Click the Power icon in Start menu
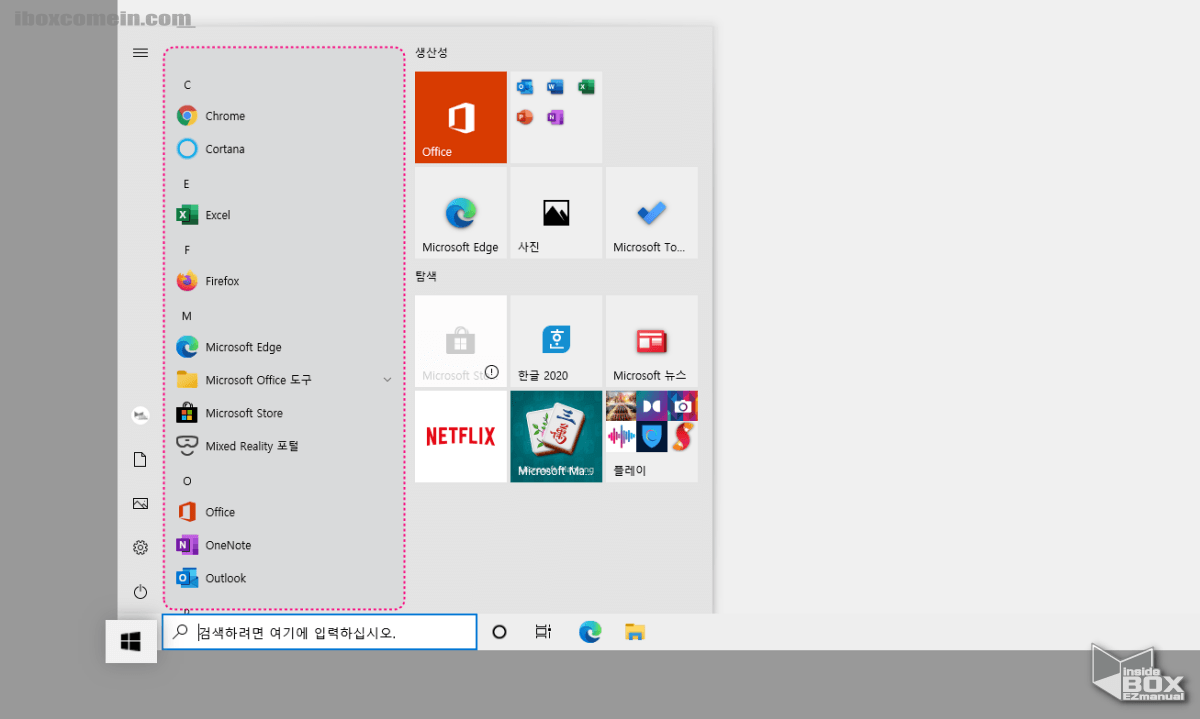This screenshot has height=719, width=1200. coord(140,591)
